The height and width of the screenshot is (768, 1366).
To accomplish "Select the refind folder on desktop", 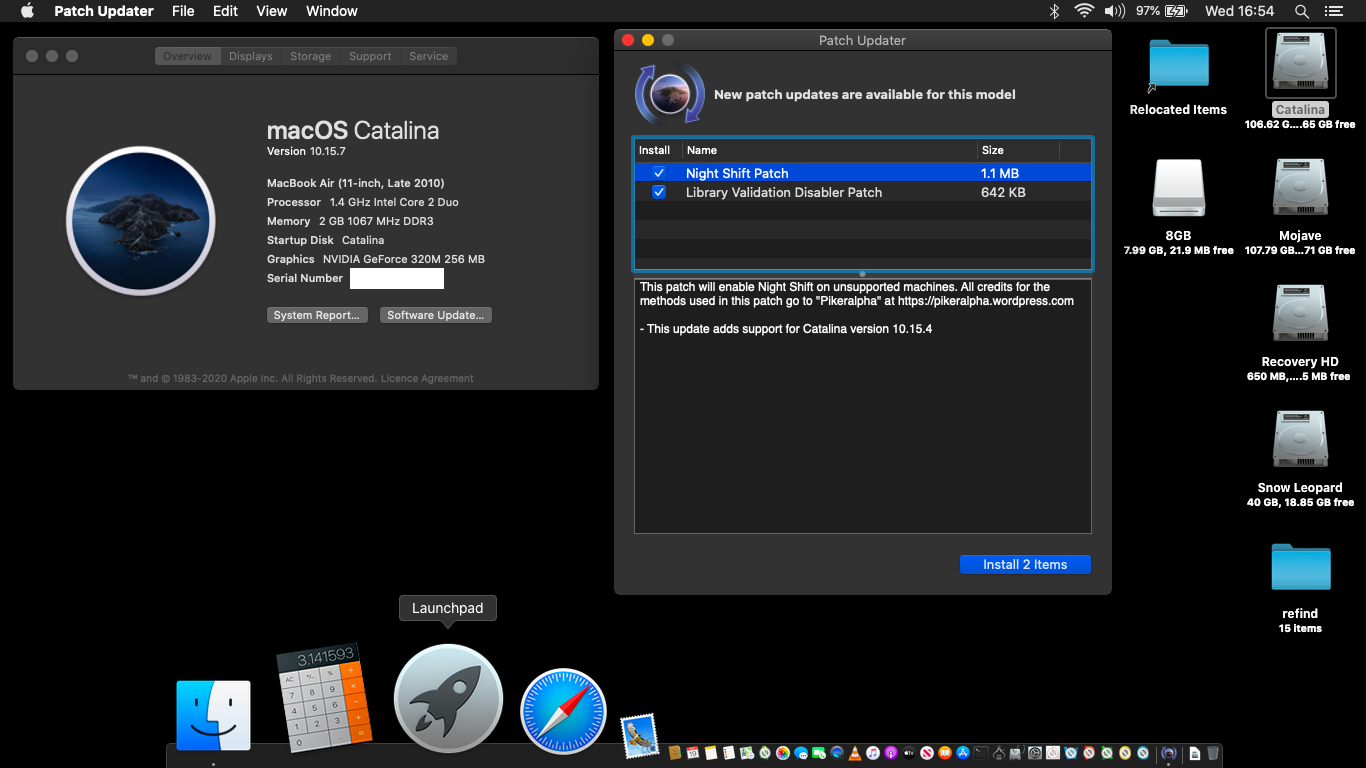I will point(1300,566).
